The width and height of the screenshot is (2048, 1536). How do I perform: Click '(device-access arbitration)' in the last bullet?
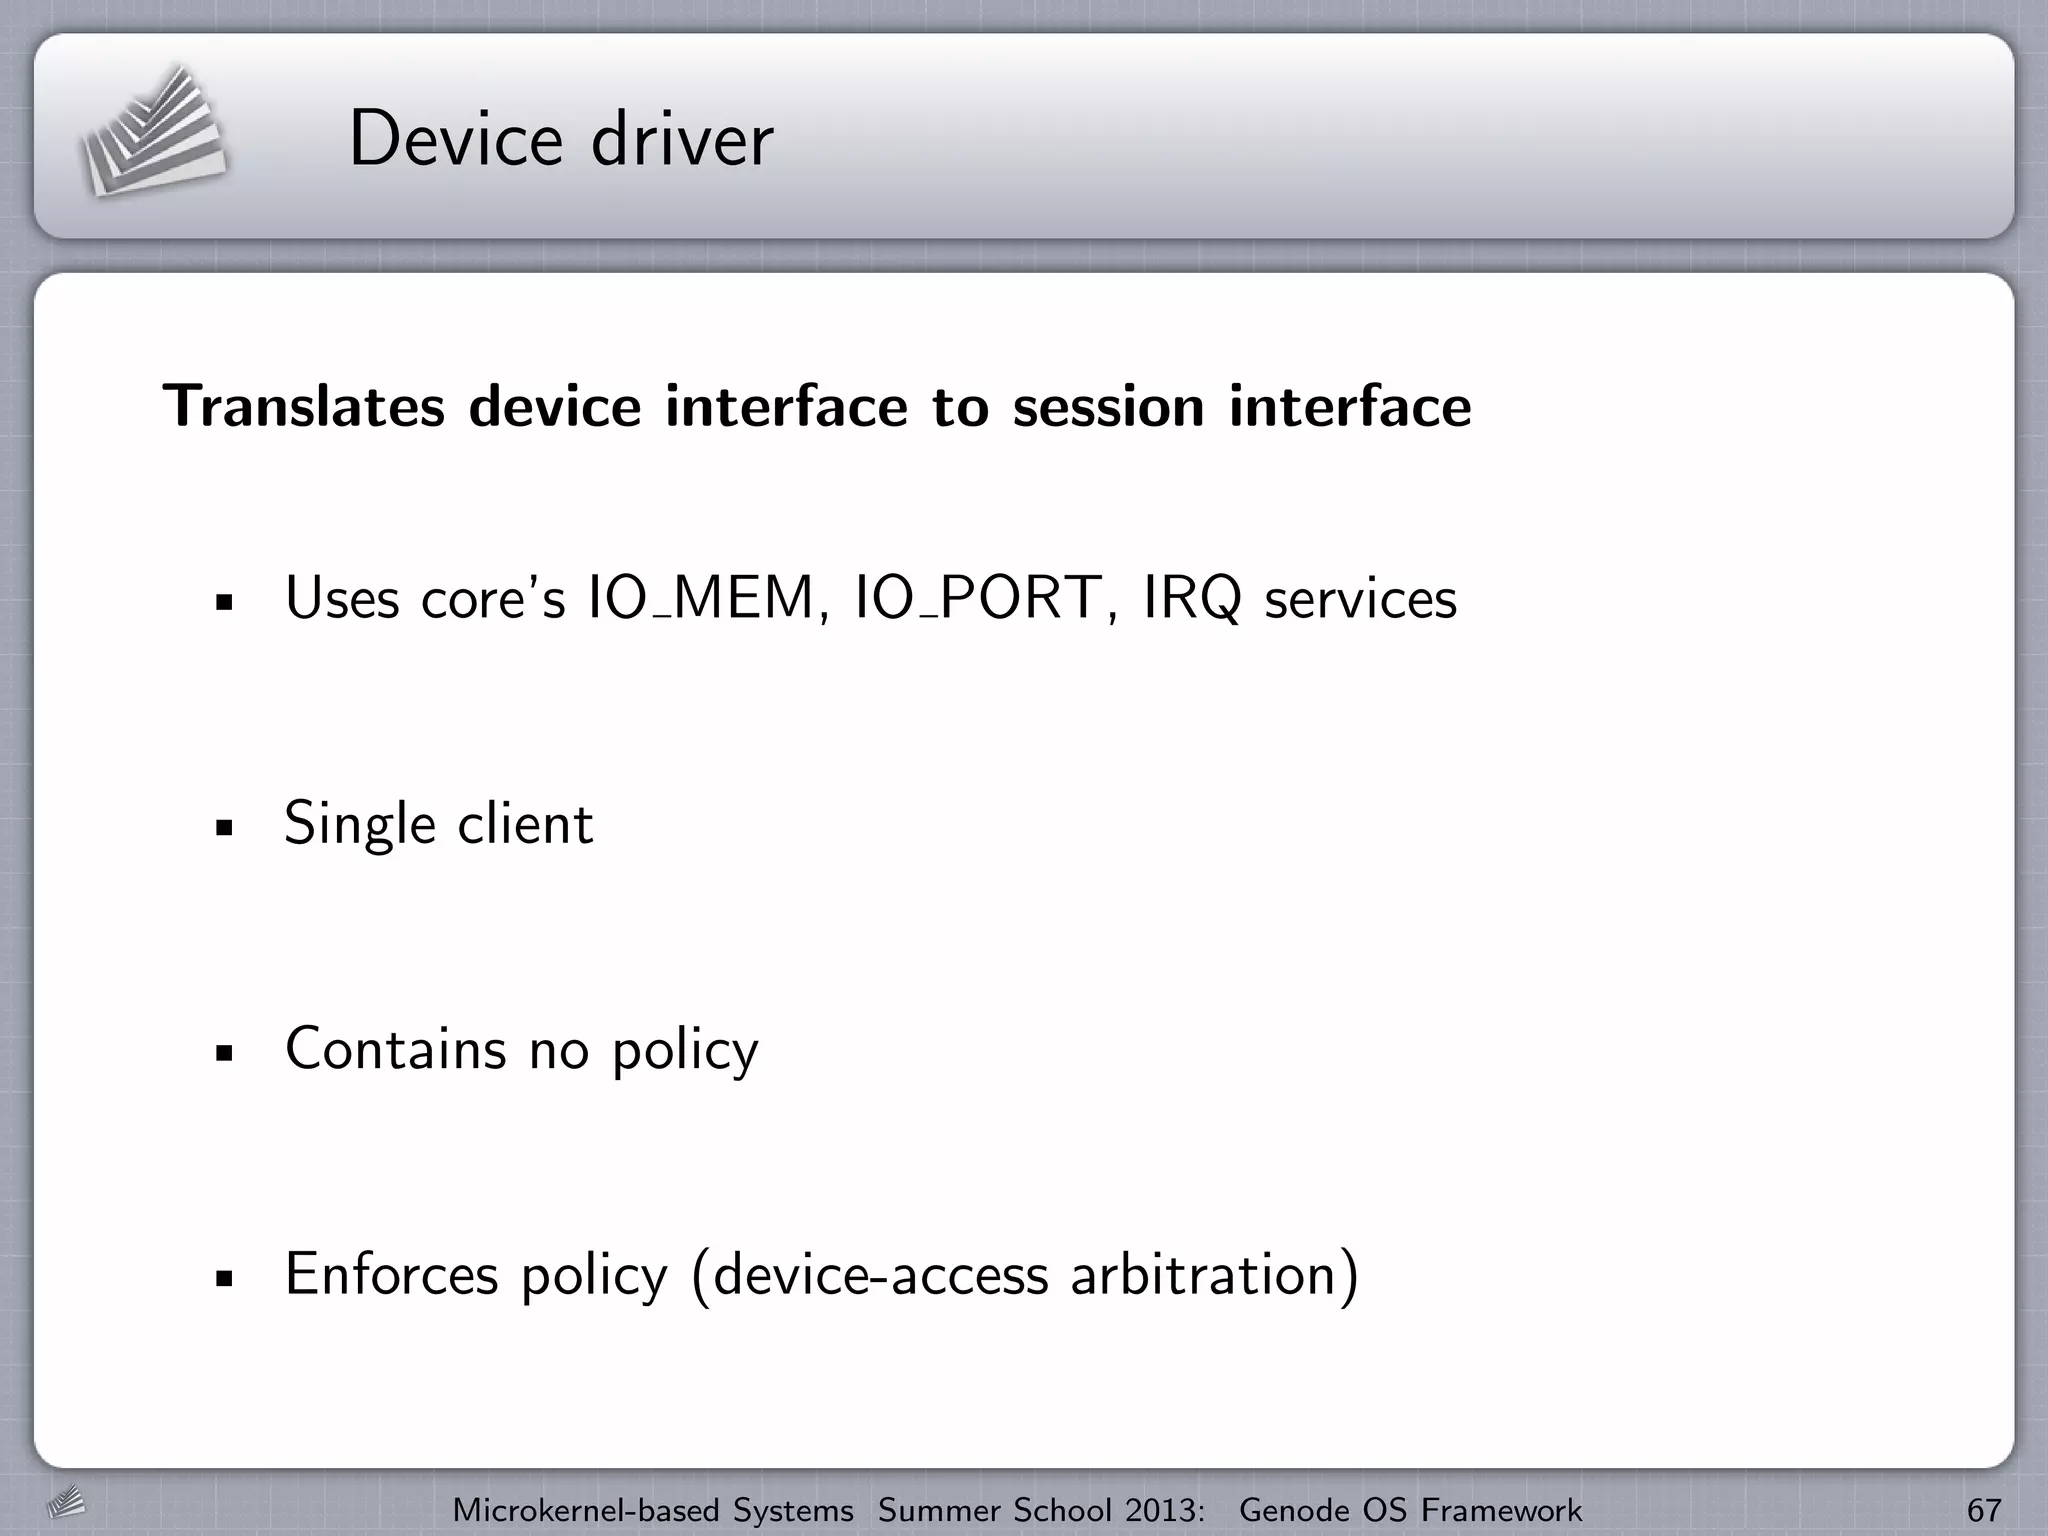pos(1025,1275)
